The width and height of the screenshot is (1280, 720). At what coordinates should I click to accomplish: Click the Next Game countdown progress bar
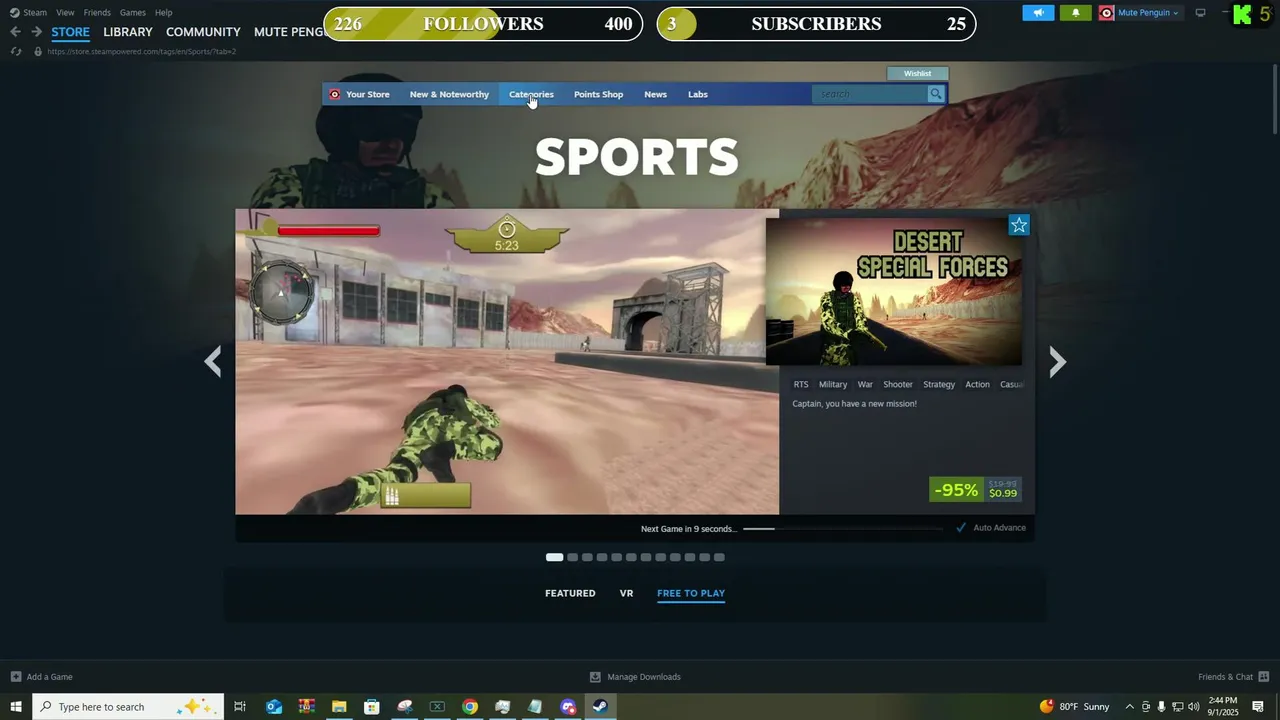[x=842, y=528]
